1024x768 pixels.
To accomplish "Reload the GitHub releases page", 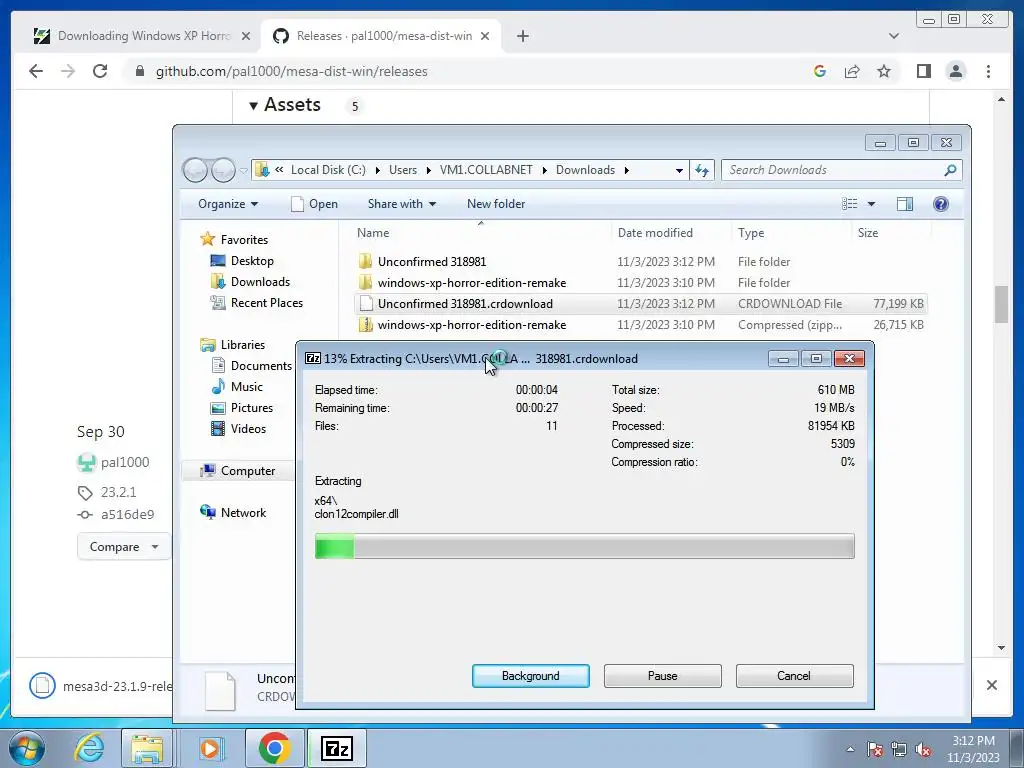I will coord(100,71).
